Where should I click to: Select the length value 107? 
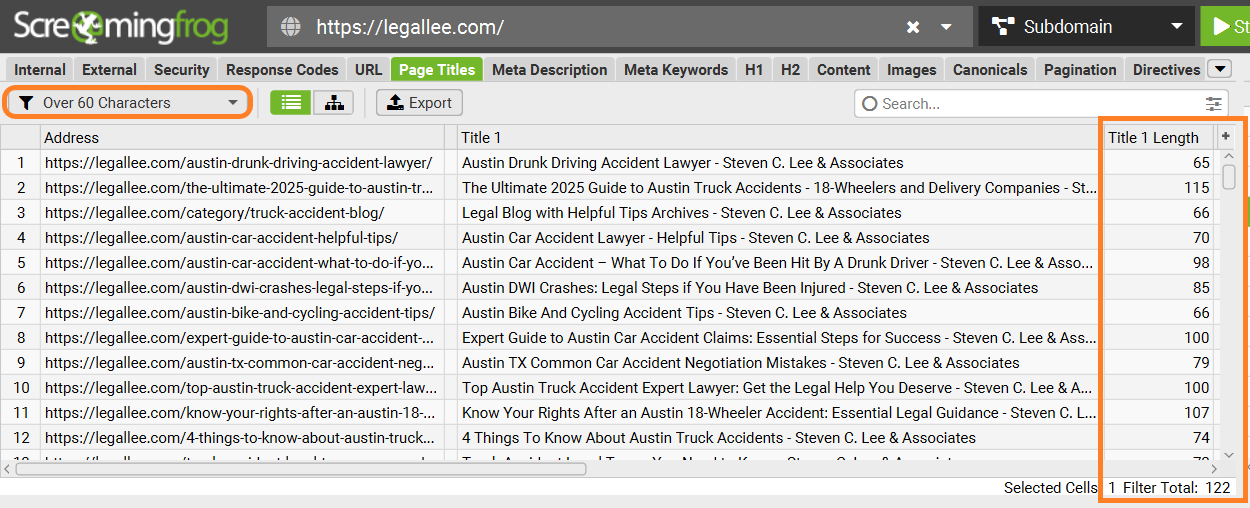click(x=1197, y=412)
